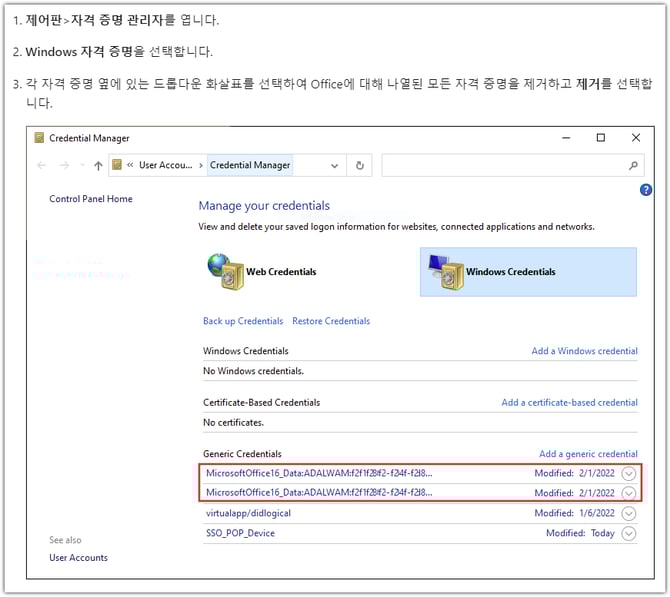The image size is (670, 597).
Task: Expand the virtualapp/didlogical credential
Action: click(628, 513)
